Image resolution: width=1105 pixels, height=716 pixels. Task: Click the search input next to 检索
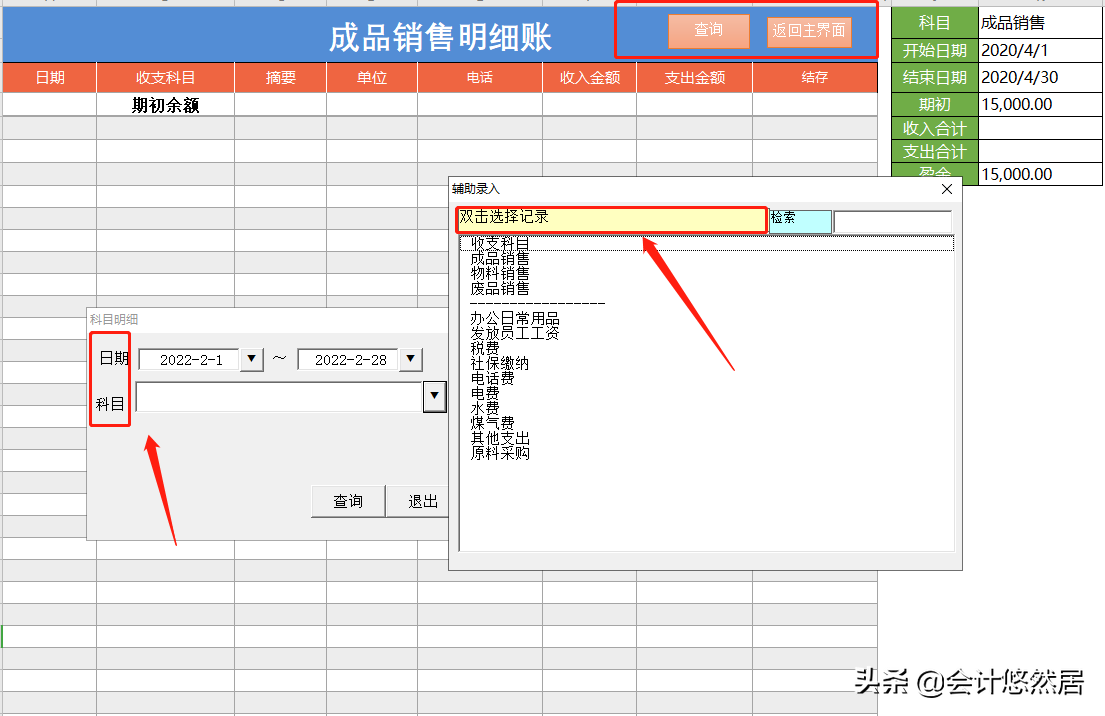point(893,221)
